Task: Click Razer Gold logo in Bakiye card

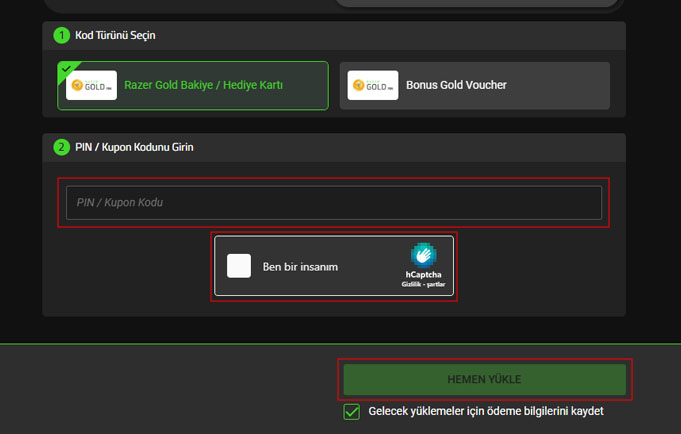Action: pyautogui.click(x=91, y=85)
